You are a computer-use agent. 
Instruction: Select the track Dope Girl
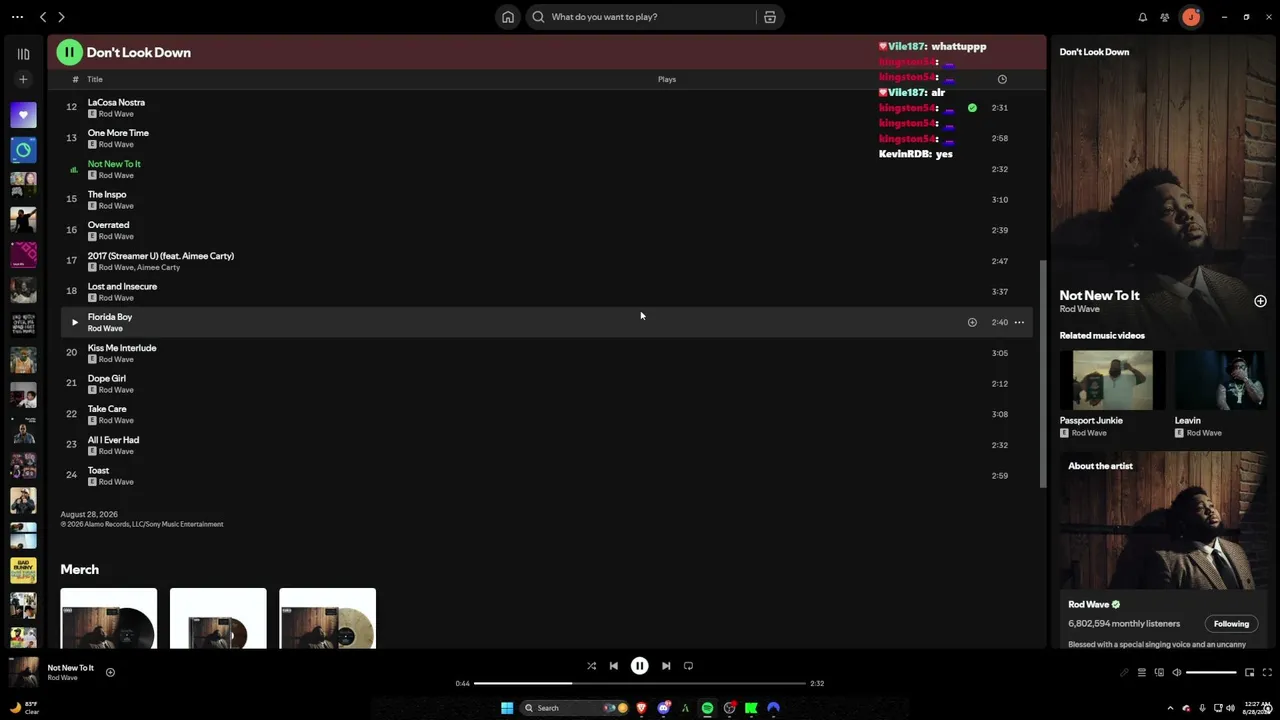pos(107,378)
